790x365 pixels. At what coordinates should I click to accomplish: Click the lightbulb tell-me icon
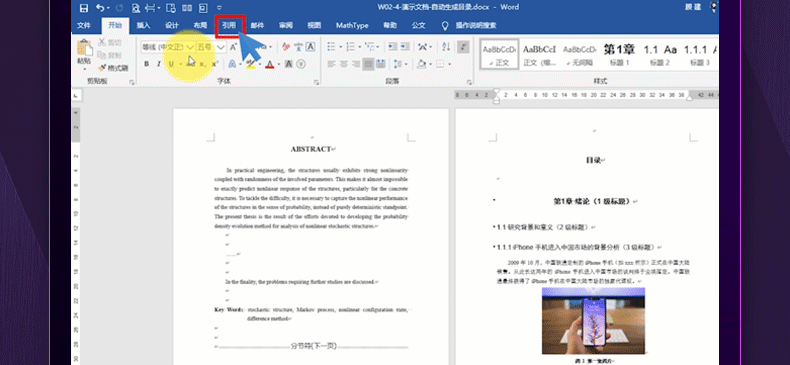click(445, 26)
